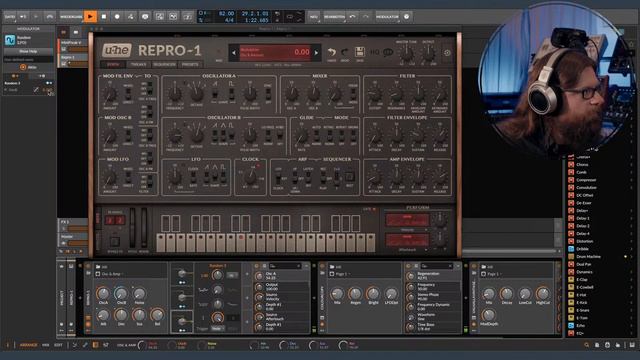640x360 pixels.
Task: Toggle Oscillator A sawtooth shape switch
Action: 215,93
